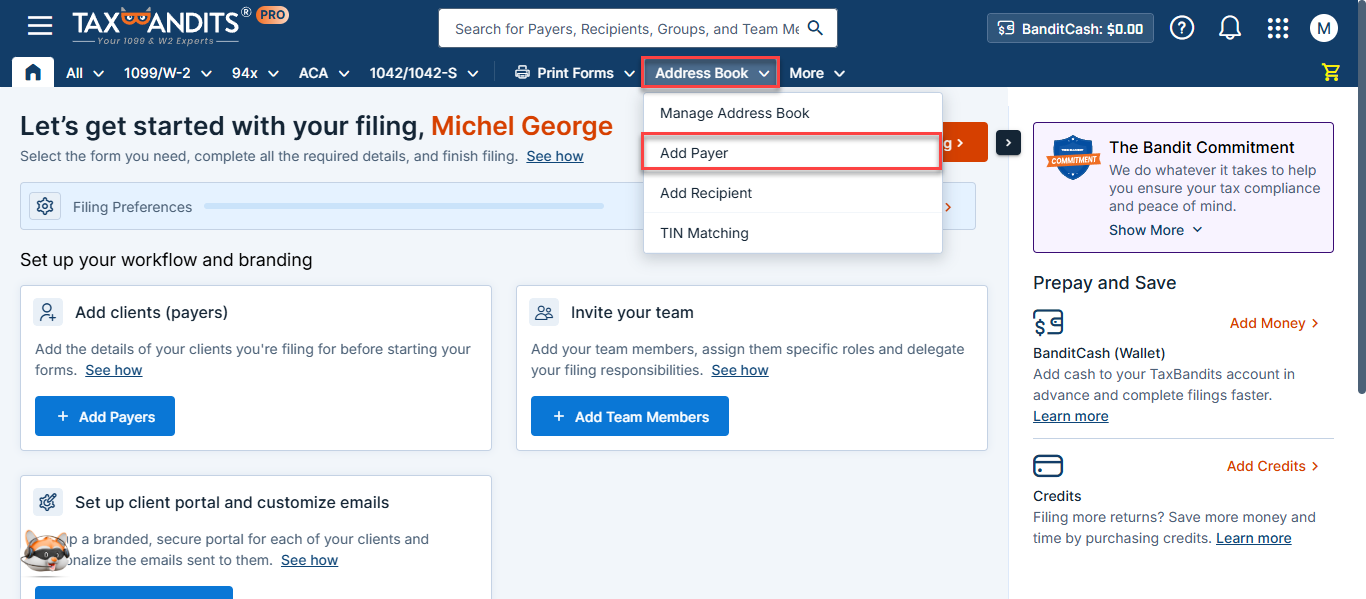The width and height of the screenshot is (1366, 599).
Task: Go to the home icon tab
Action: tap(33, 72)
